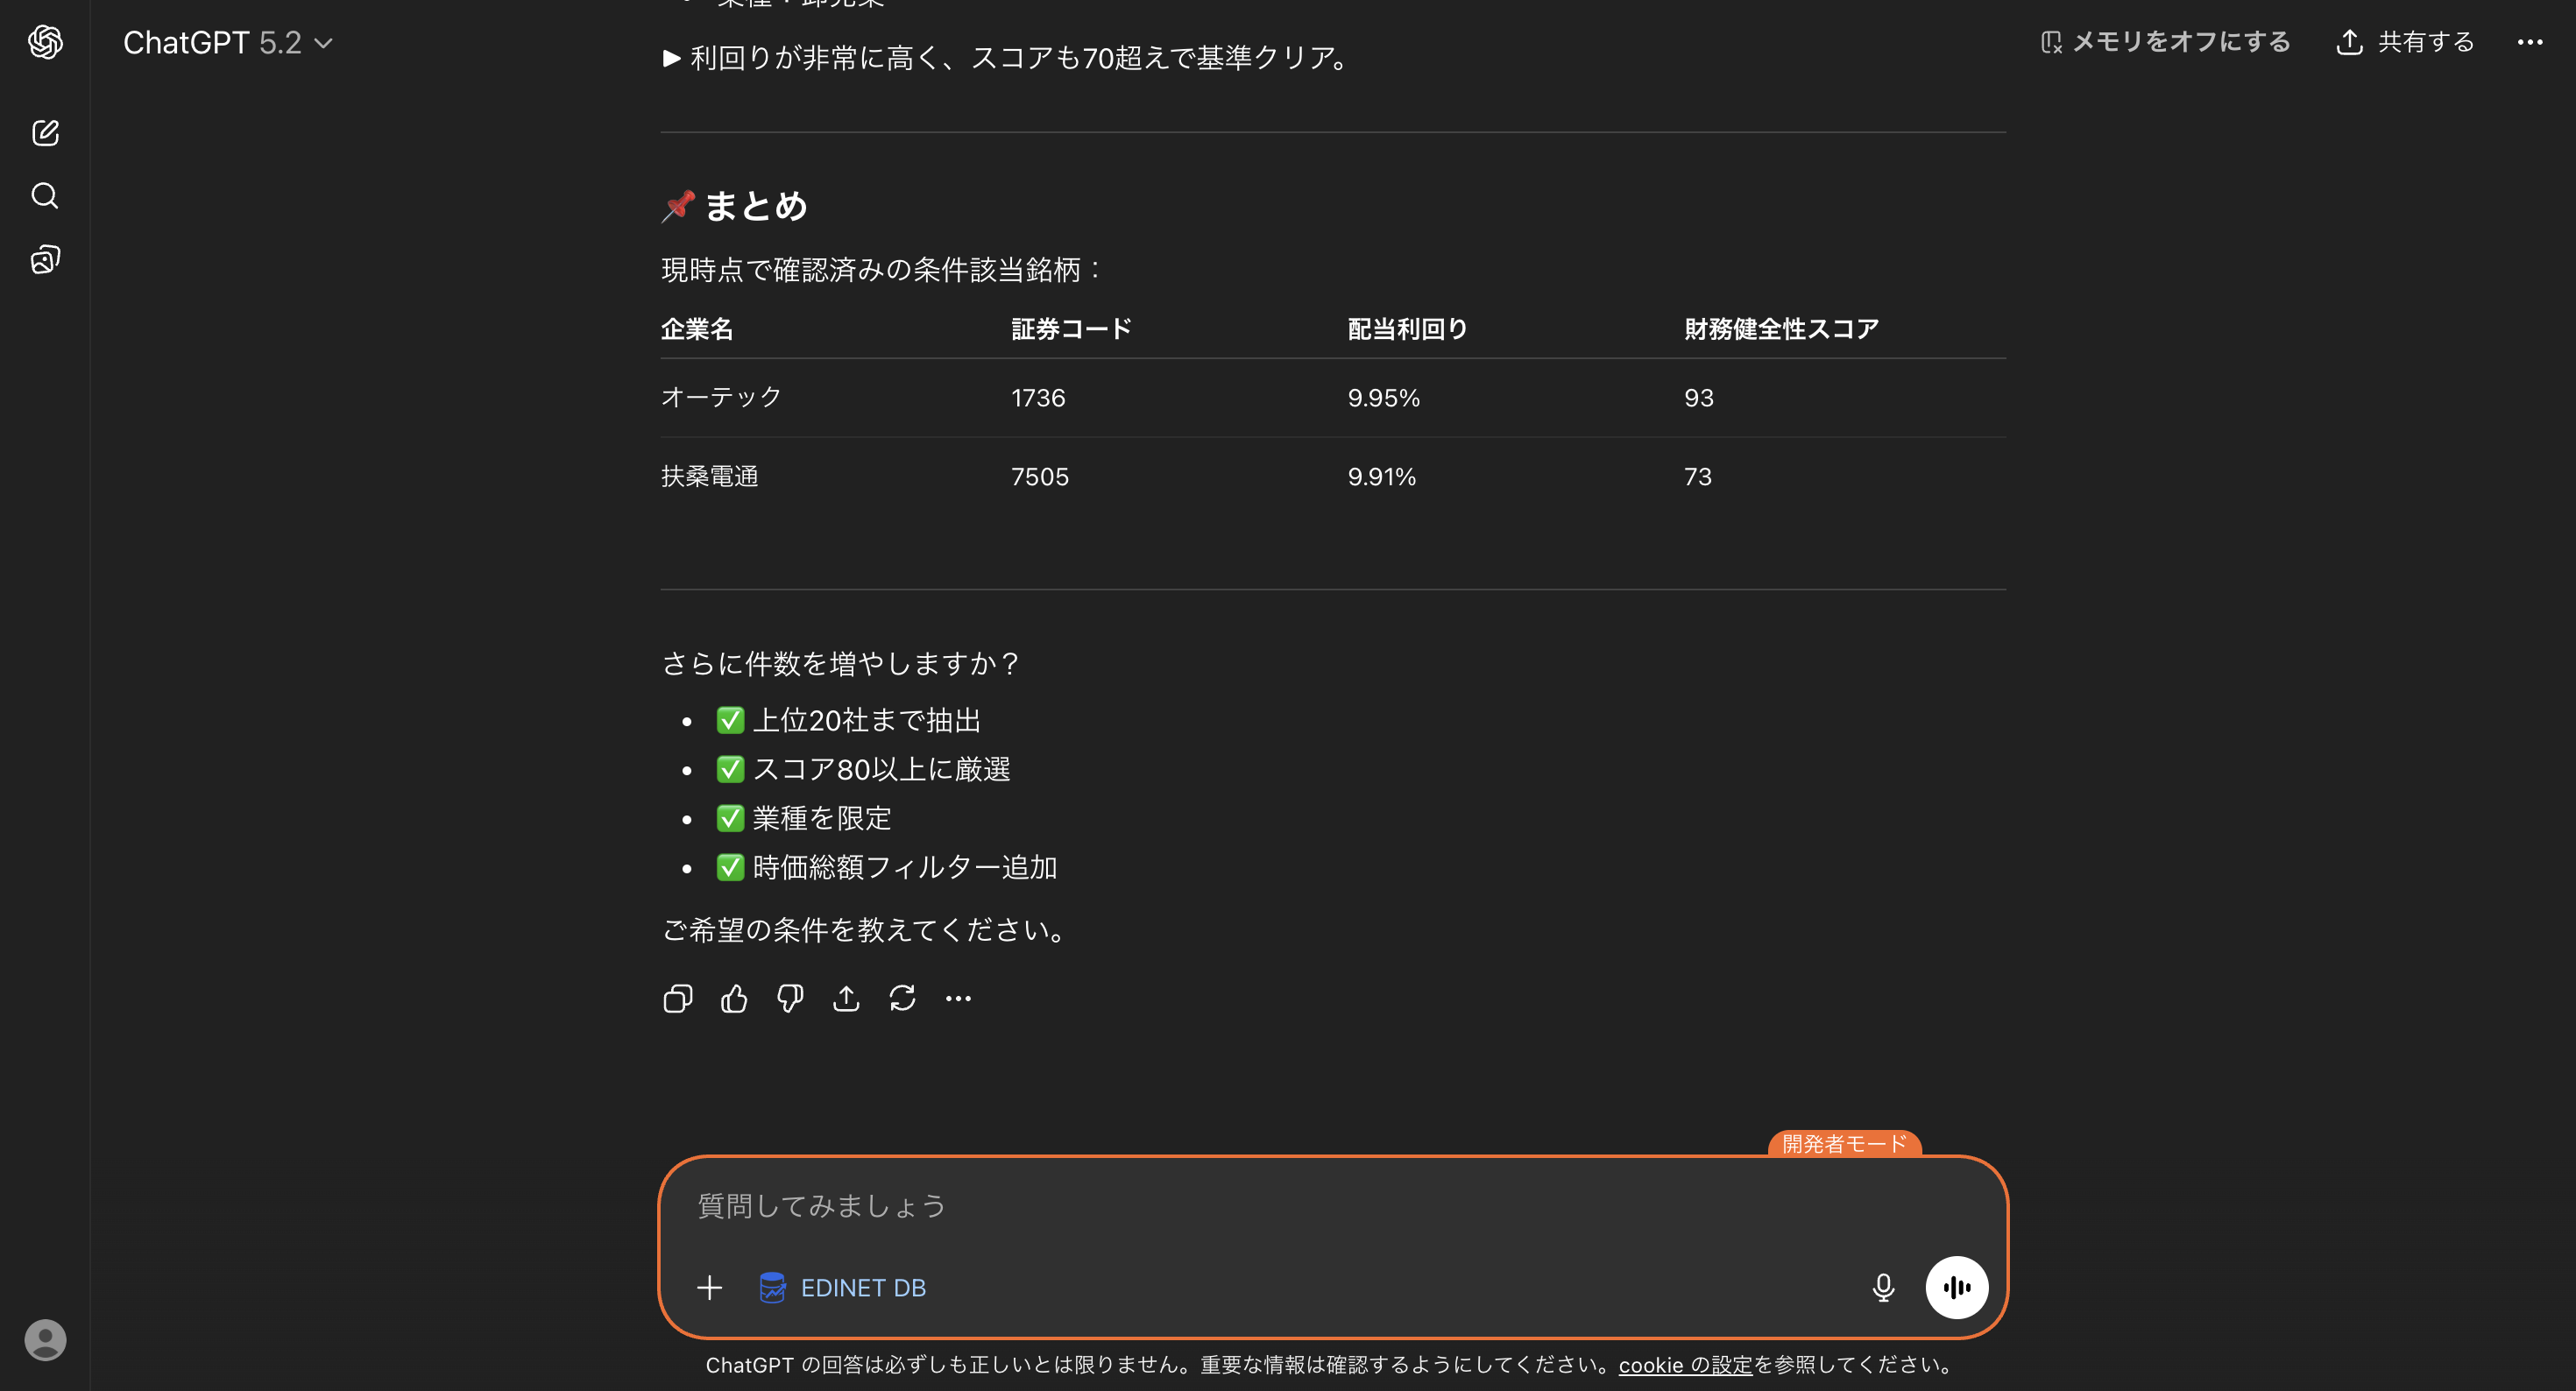Image resolution: width=2576 pixels, height=1391 pixels.
Task: Give the response a thumbs up
Action: pyautogui.click(x=734, y=998)
